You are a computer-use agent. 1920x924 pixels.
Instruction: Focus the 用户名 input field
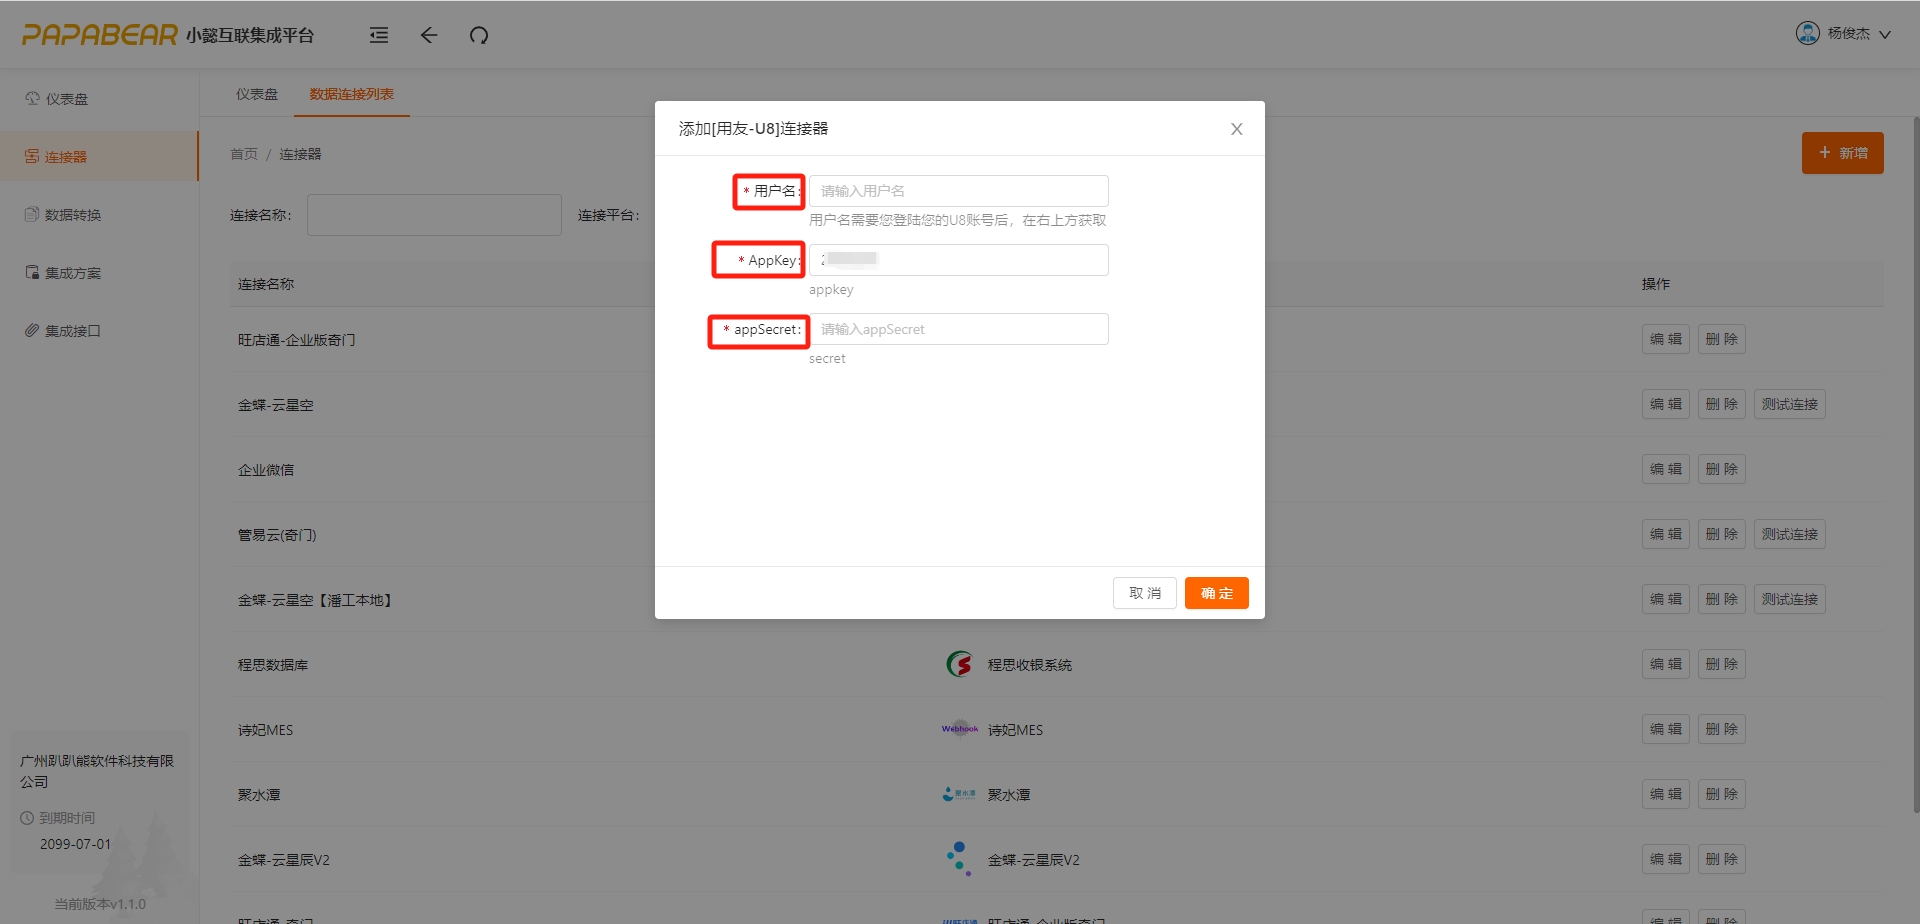tap(958, 191)
